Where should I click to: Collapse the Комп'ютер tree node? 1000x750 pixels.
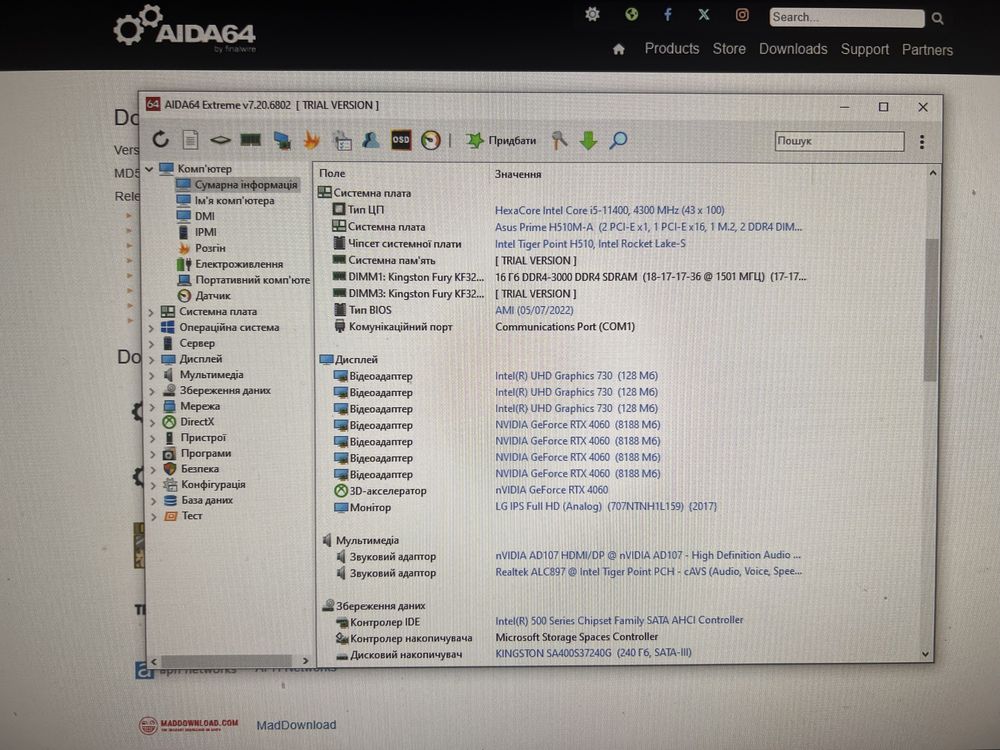[x=149, y=169]
